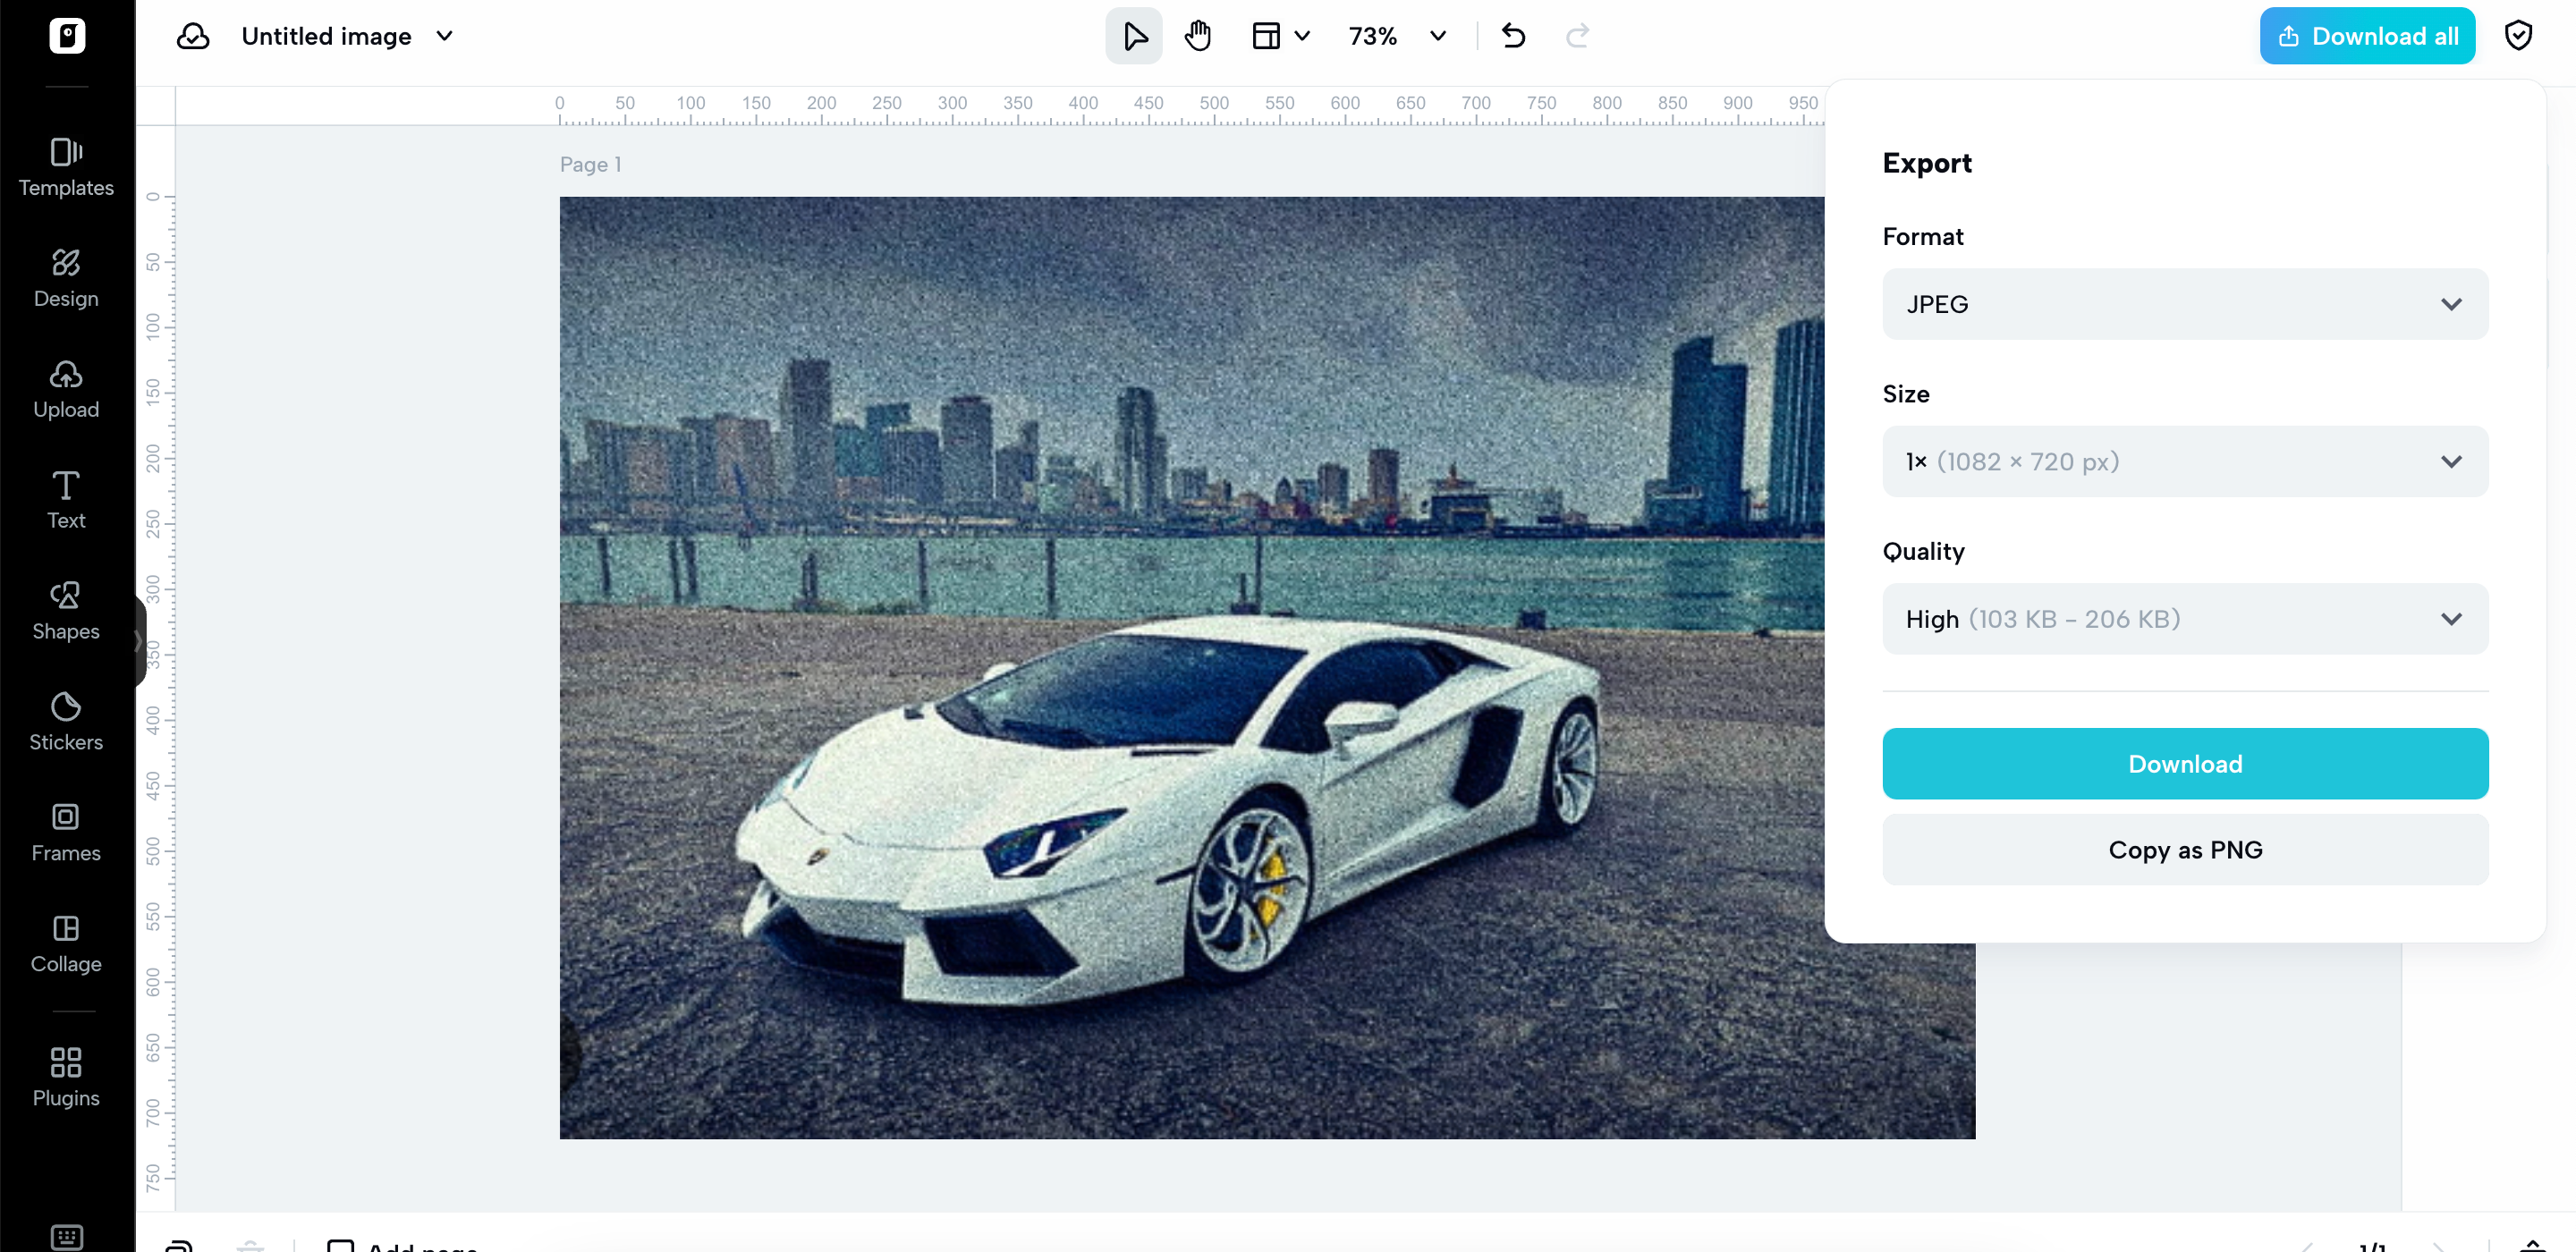Open the Shapes panel
This screenshot has height=1252, width=2576.
(66, 610)
